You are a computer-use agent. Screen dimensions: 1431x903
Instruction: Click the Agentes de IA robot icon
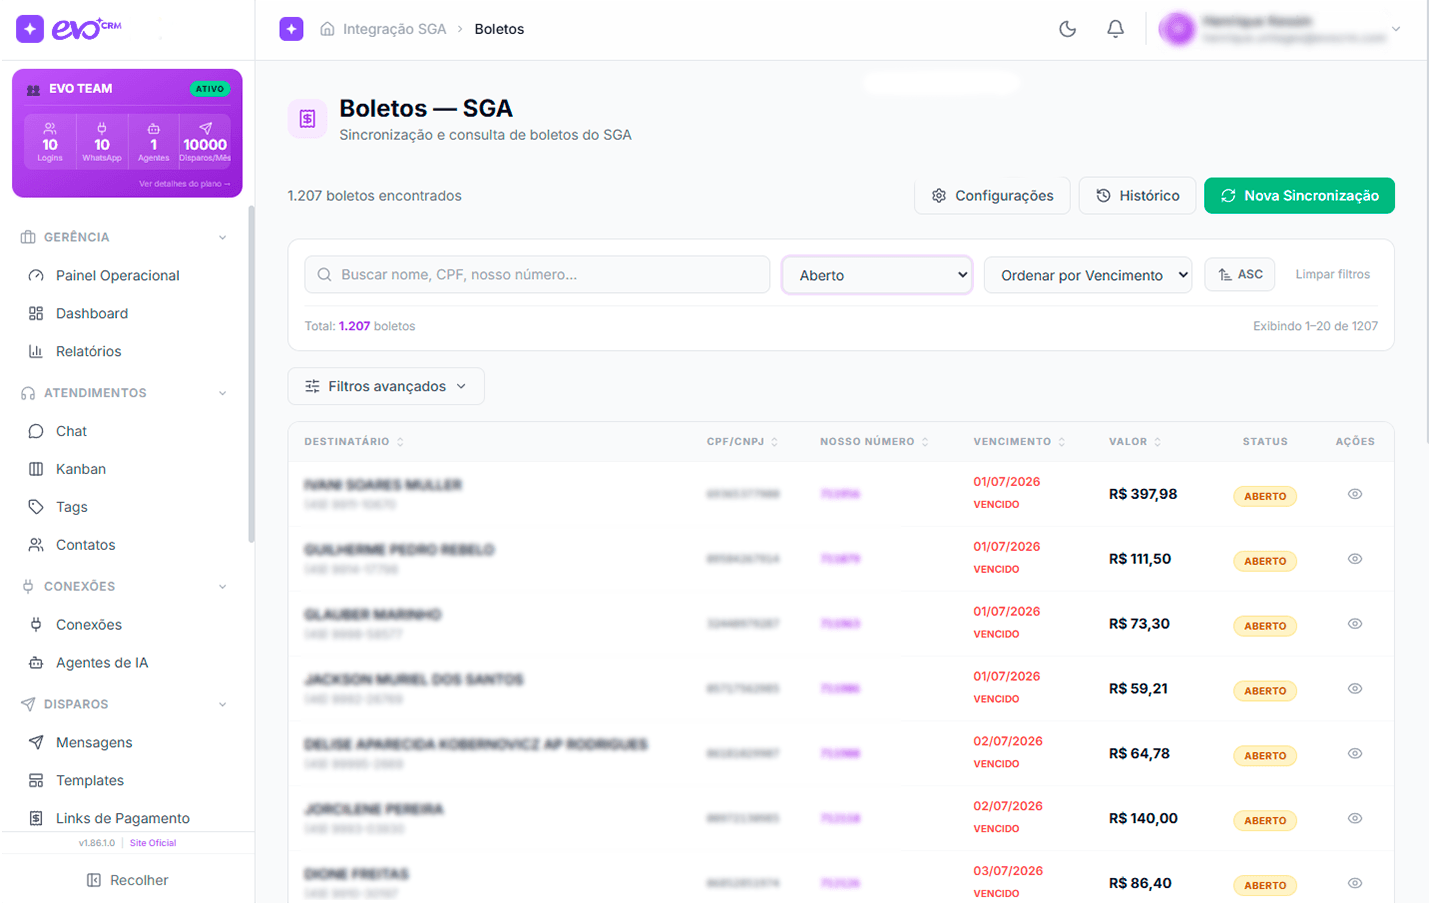pyautogui.click(x=36, y=663)
